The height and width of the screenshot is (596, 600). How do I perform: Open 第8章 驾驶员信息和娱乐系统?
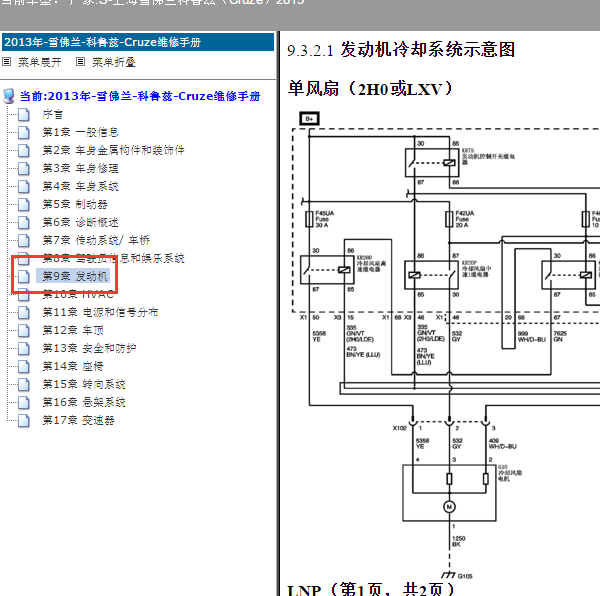pyautogui.click(x=113, y=258)
